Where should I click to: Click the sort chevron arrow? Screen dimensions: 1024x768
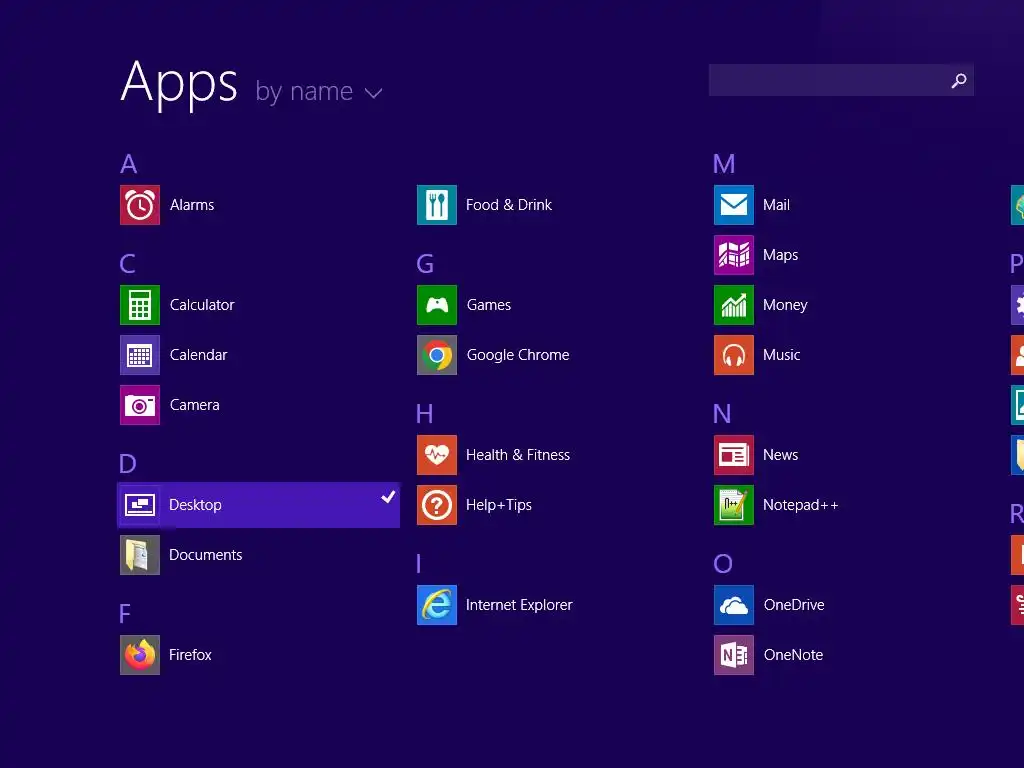coord(374,93)
